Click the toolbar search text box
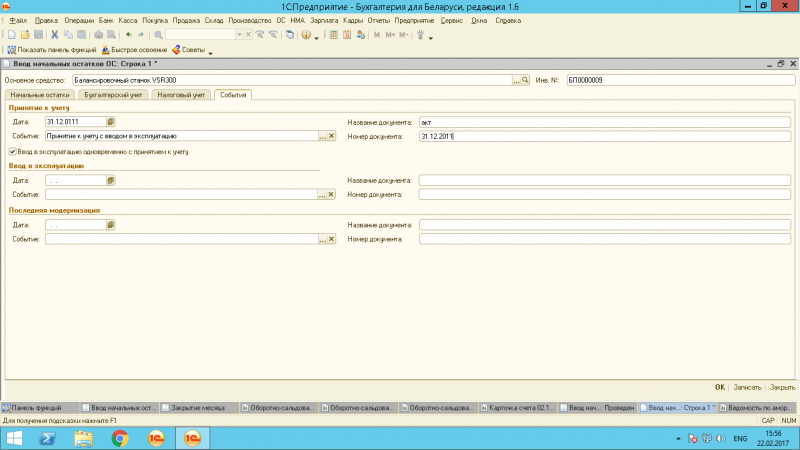The height and width of the screenshot is (450, 800). (x=200, y=35)
